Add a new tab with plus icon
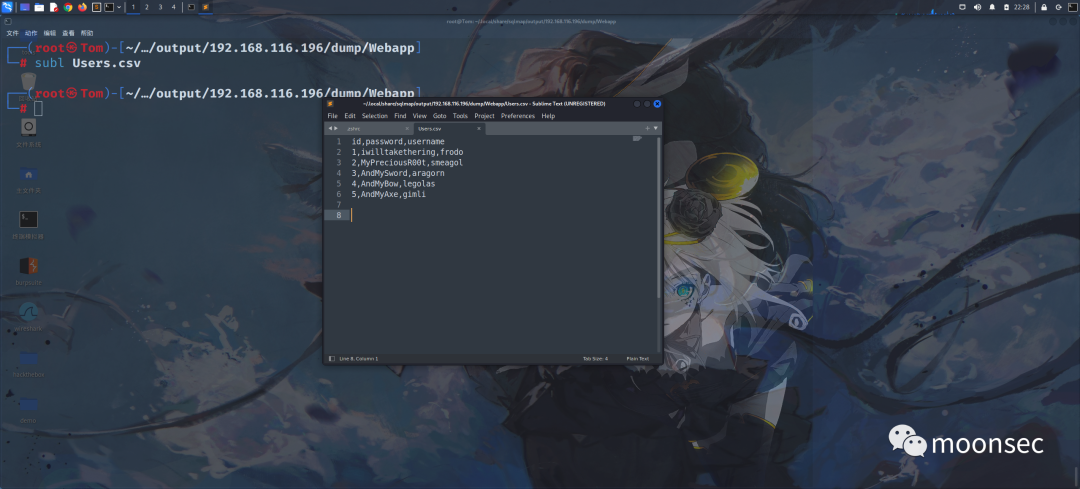The width and height of the screenshot is (1080, 489). (647, 129)
